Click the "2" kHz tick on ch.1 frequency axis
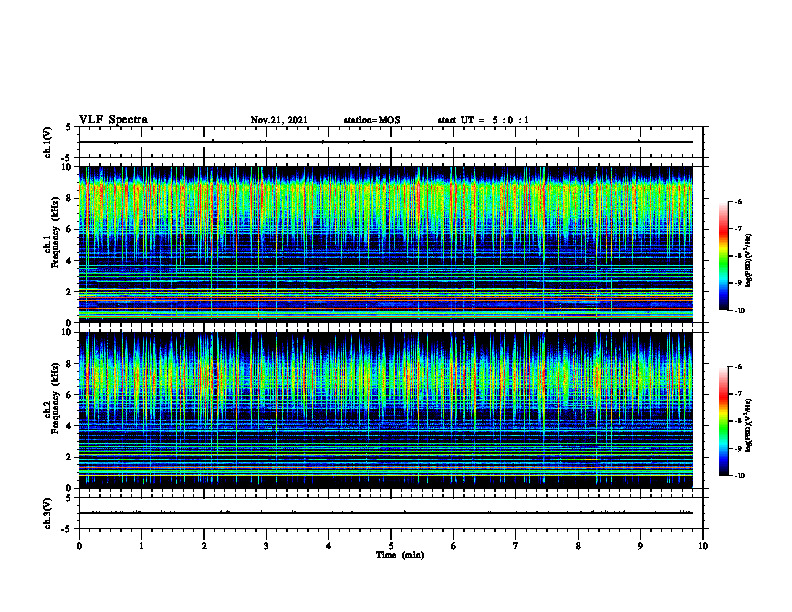Image resolution: width=792 pixels, height=612 pixels. coord(70,291)
